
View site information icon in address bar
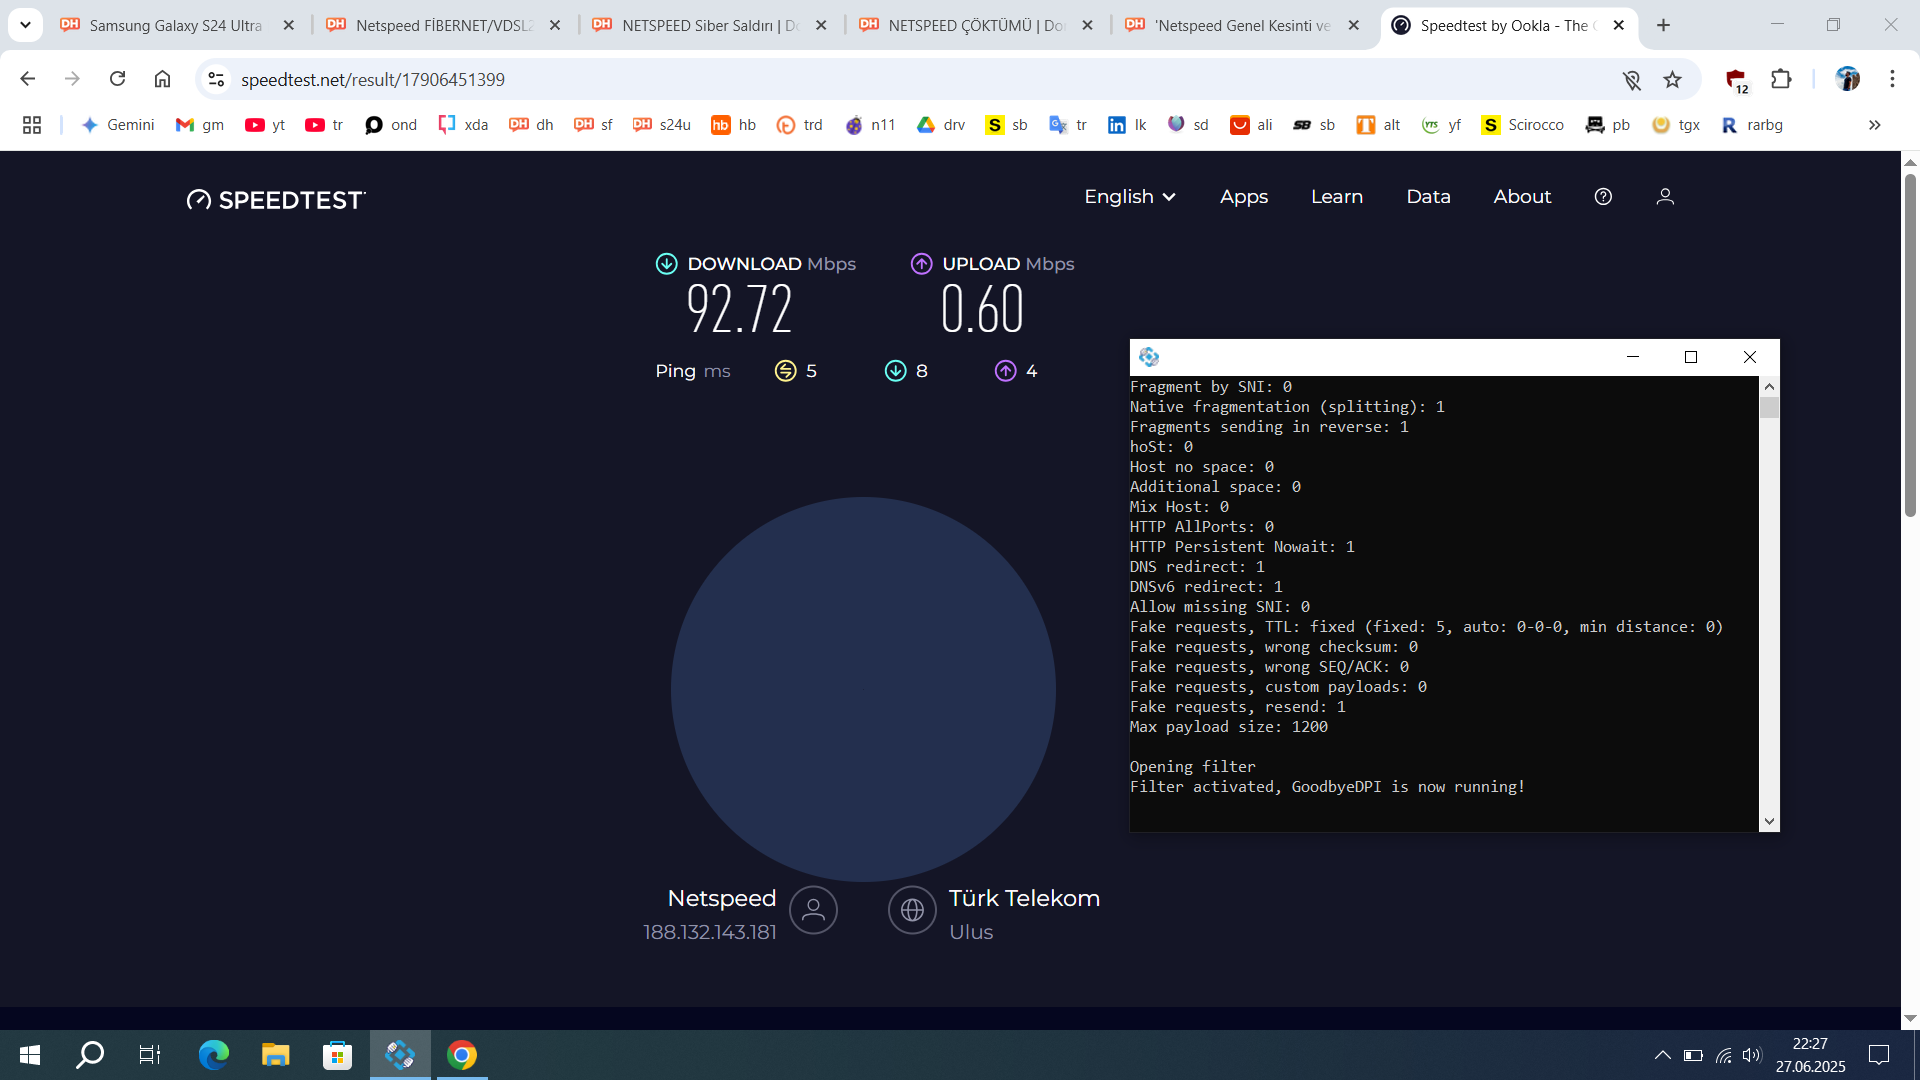click(x=216, y=79)
